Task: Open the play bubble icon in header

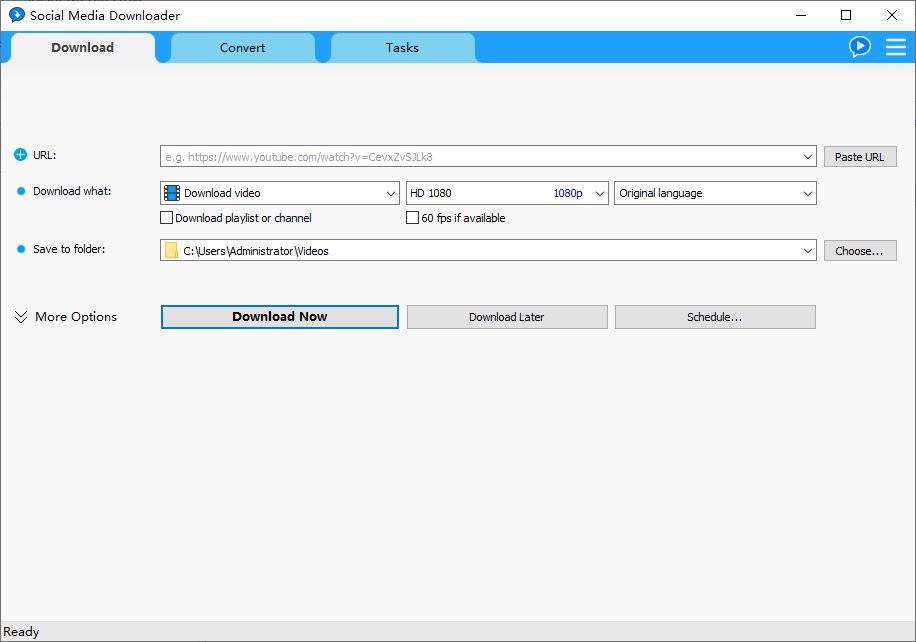Action: click(860, 47)
